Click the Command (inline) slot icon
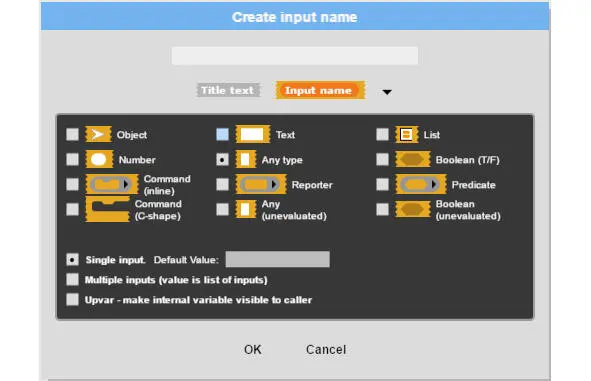The image size is (591, 381). coord(112,184)
